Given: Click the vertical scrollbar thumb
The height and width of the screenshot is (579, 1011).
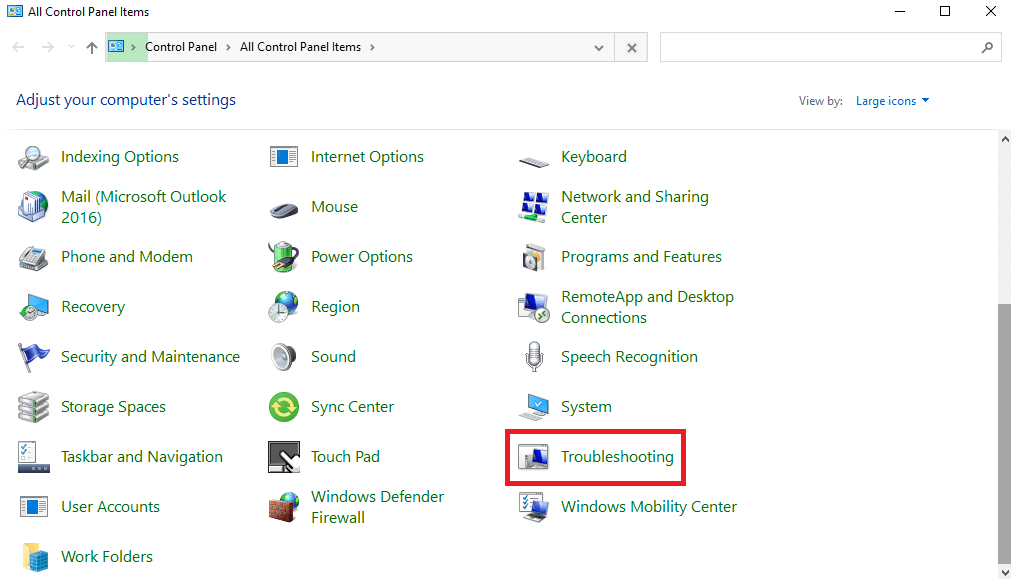Looking at the screenshot, I should point(1004,430).
